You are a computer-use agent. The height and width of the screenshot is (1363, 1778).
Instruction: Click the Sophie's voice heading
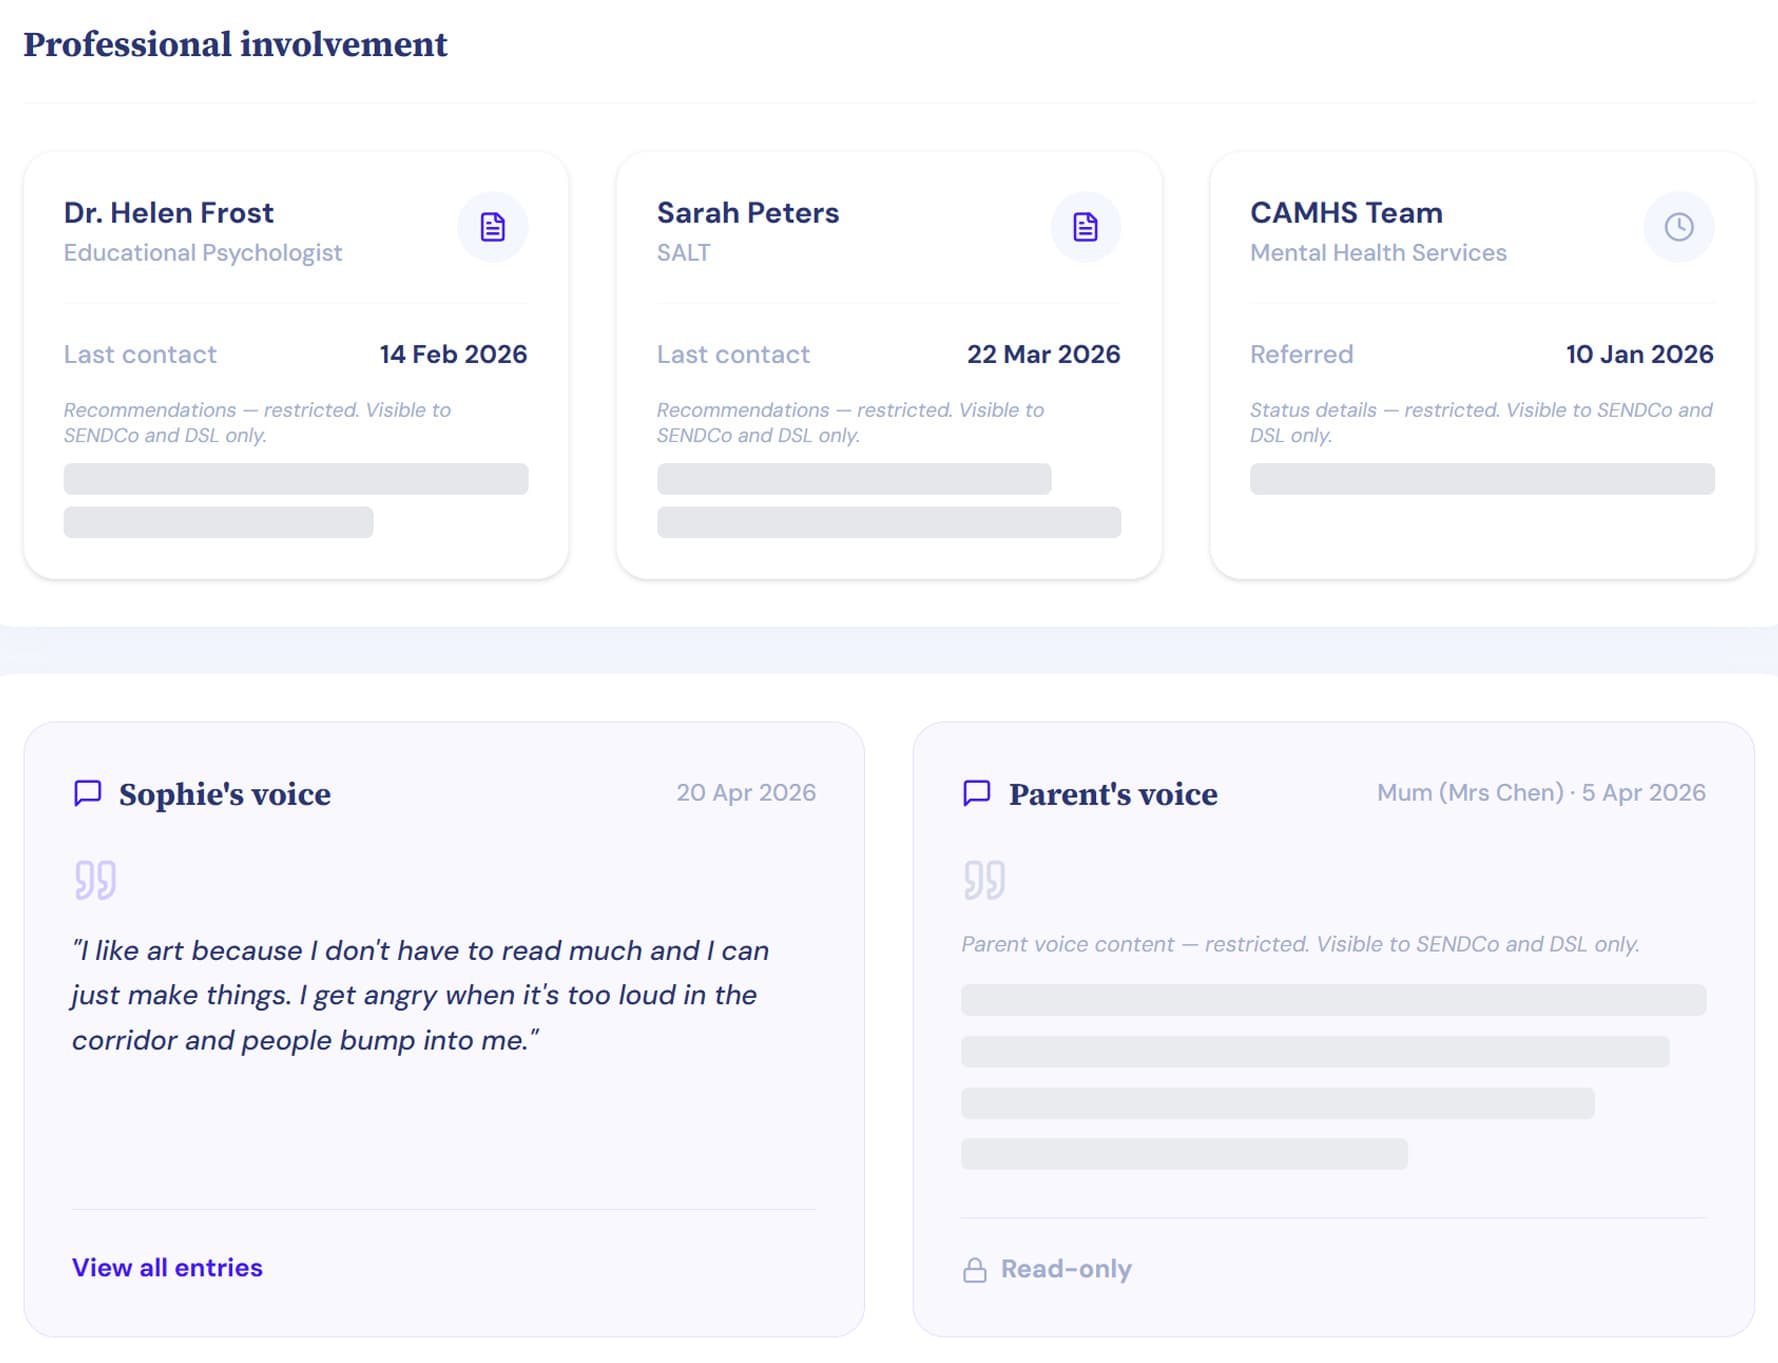tap(225, 793)
